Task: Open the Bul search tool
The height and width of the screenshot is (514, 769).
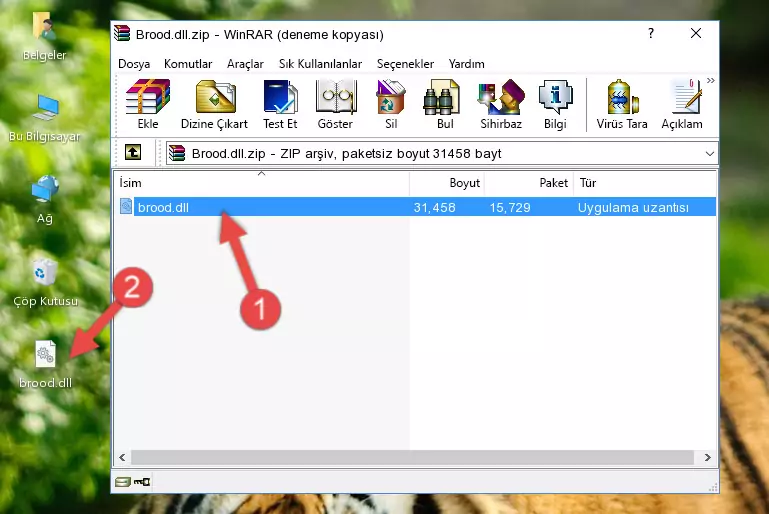Action: [x=444, y=104]
